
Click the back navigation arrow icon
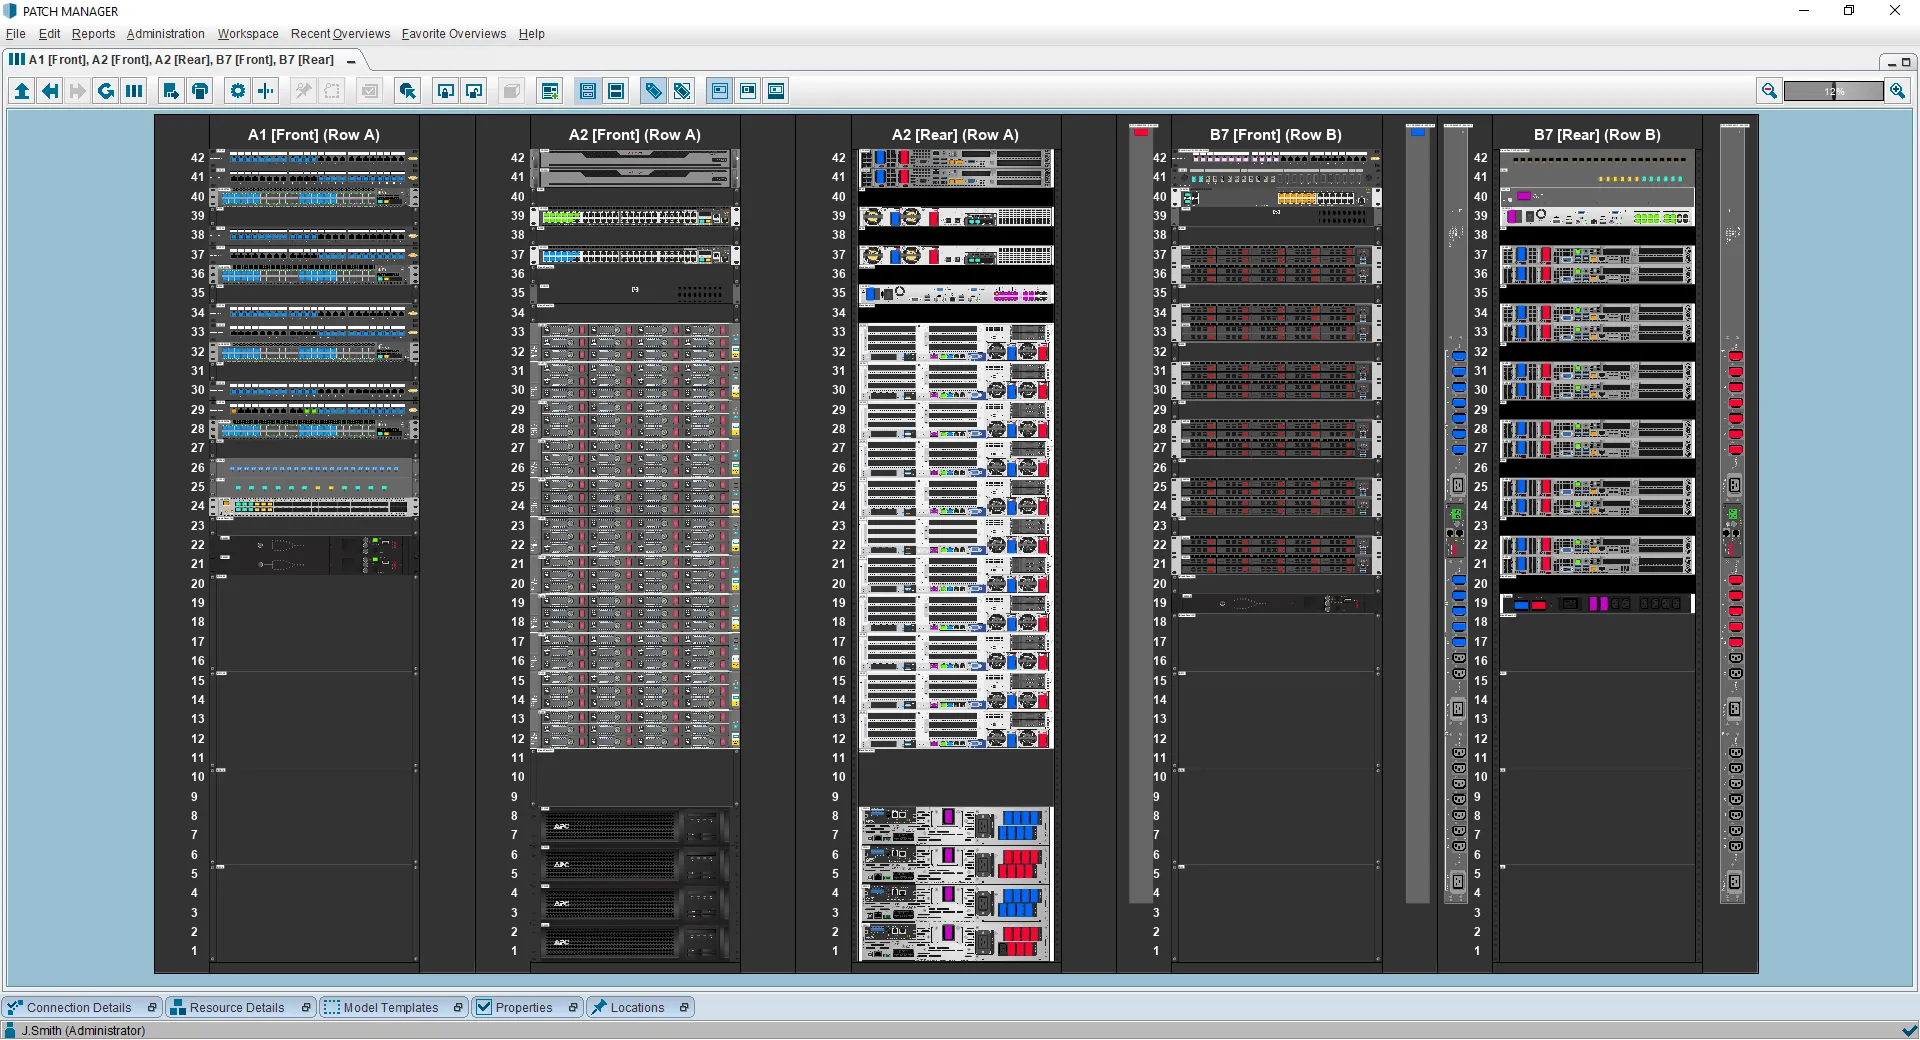click(x=50, y=91)
